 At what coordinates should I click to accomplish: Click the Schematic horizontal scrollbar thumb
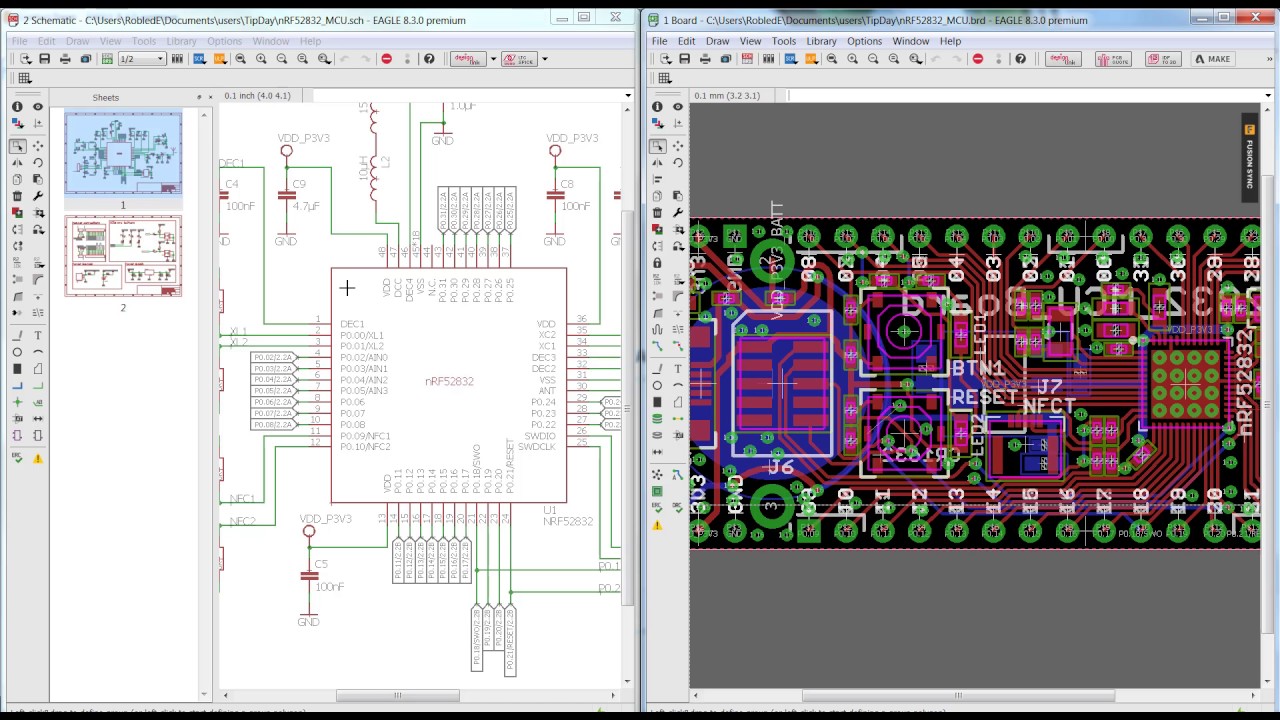(x=398, y=695)
